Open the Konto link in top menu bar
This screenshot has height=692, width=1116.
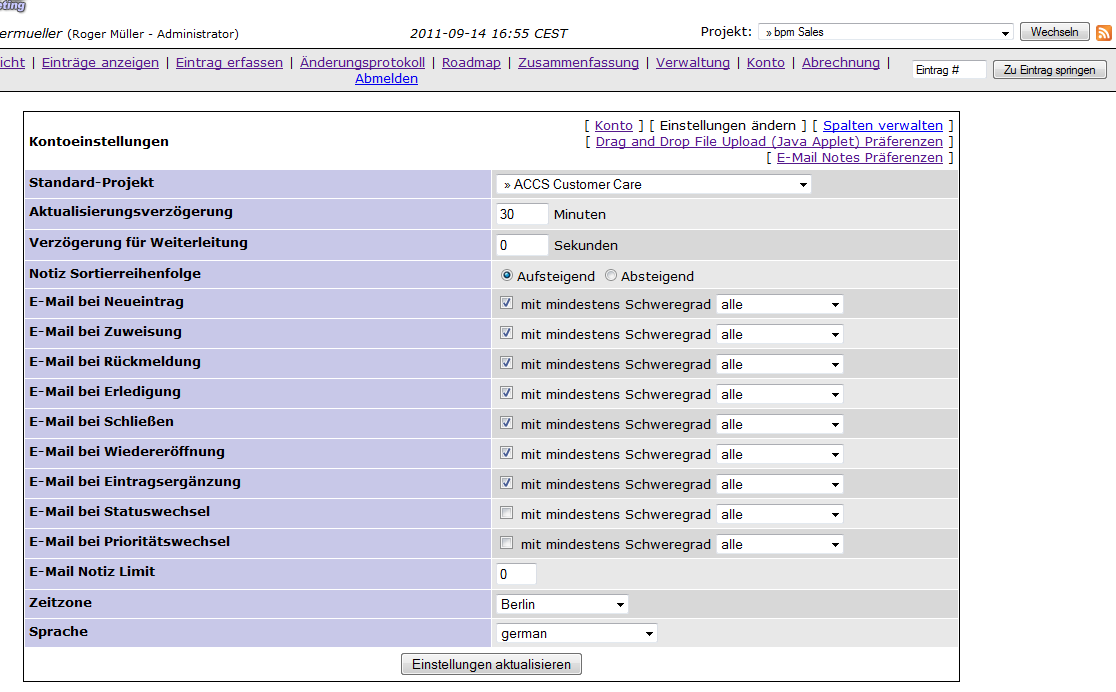(766, 63)
